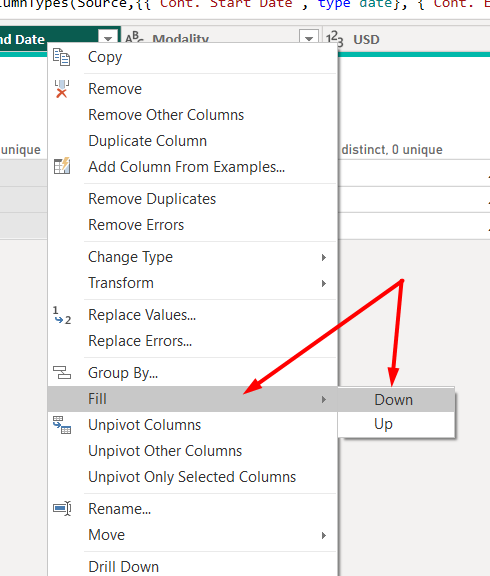The image size is (490, 576).
Task: Click the Modality column header
Action: tap(222, 34)
